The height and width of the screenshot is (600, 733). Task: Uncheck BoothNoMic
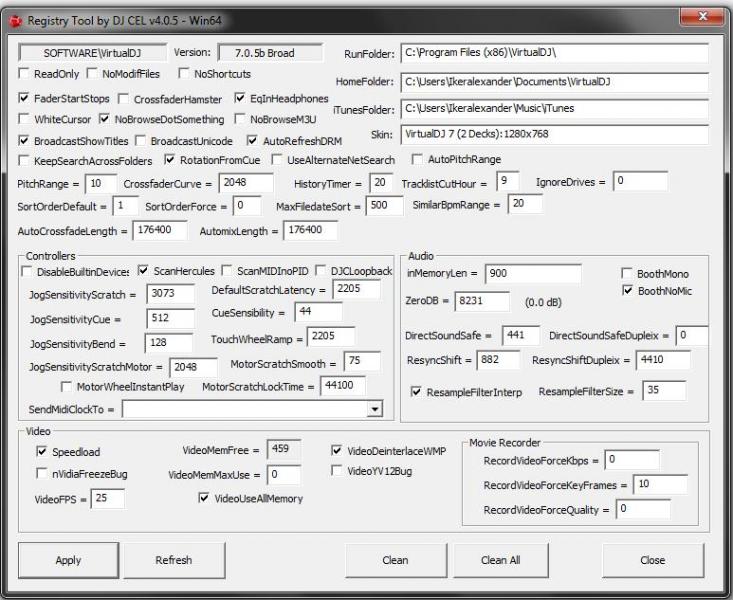[x=628, y=290]
